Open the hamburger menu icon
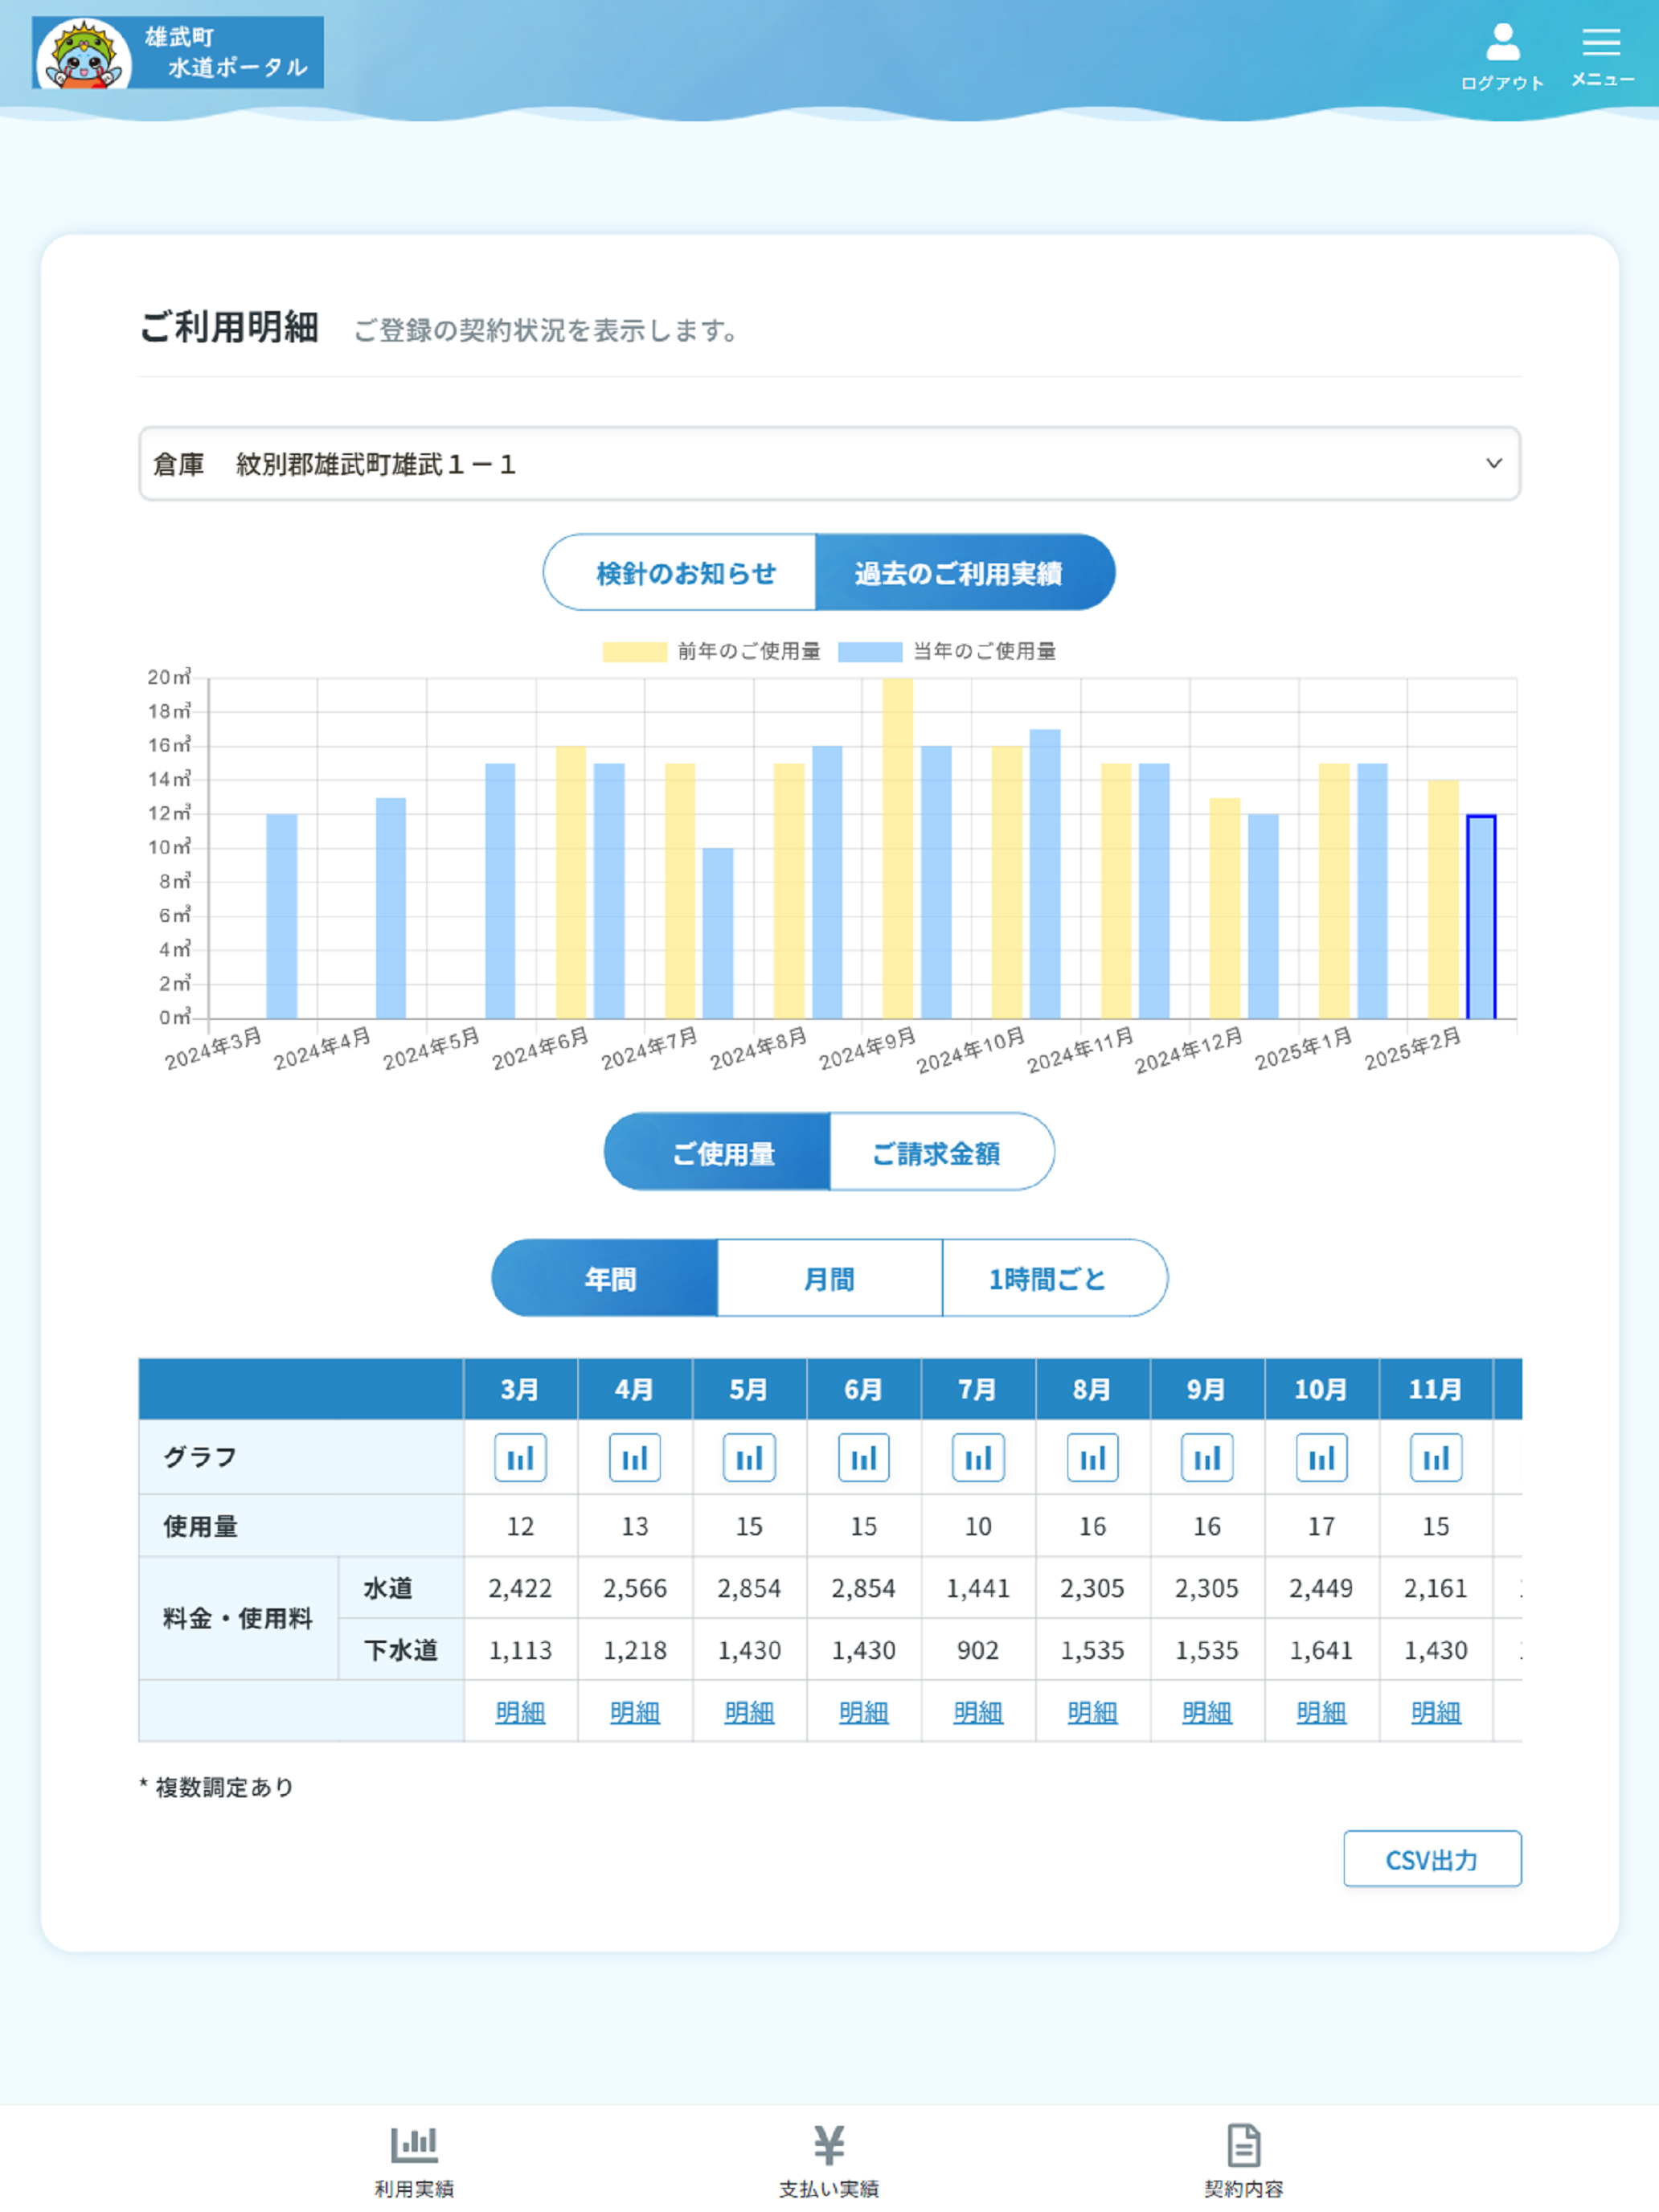 point(1601,42)
